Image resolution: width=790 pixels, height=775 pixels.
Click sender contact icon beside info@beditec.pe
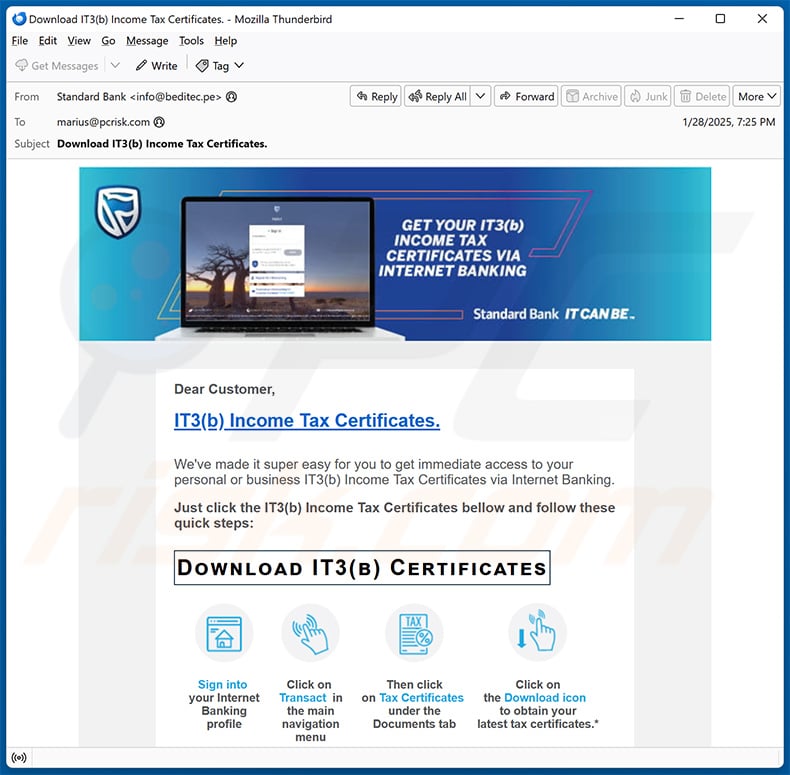pyautogui.click(x=231, y=97)
